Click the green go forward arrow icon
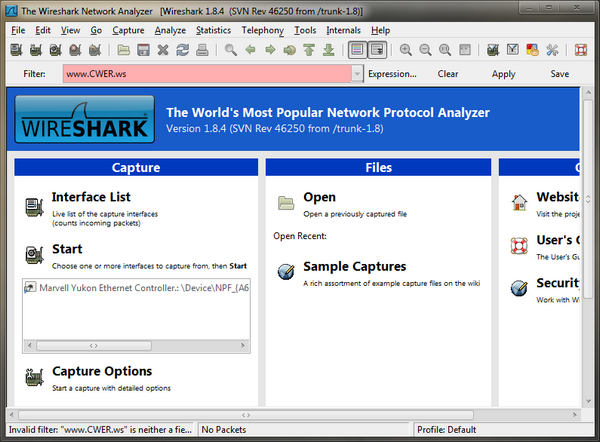 [270, 50]
